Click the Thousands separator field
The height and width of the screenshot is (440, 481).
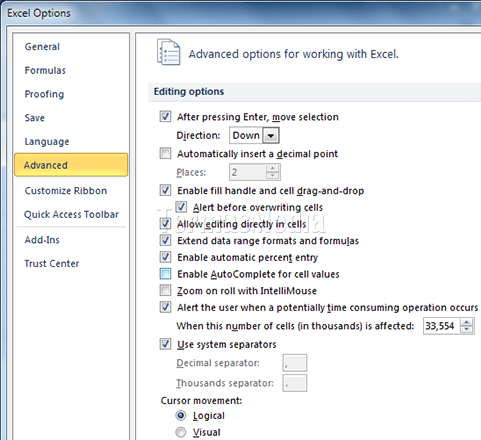click(x=295, y=383)
